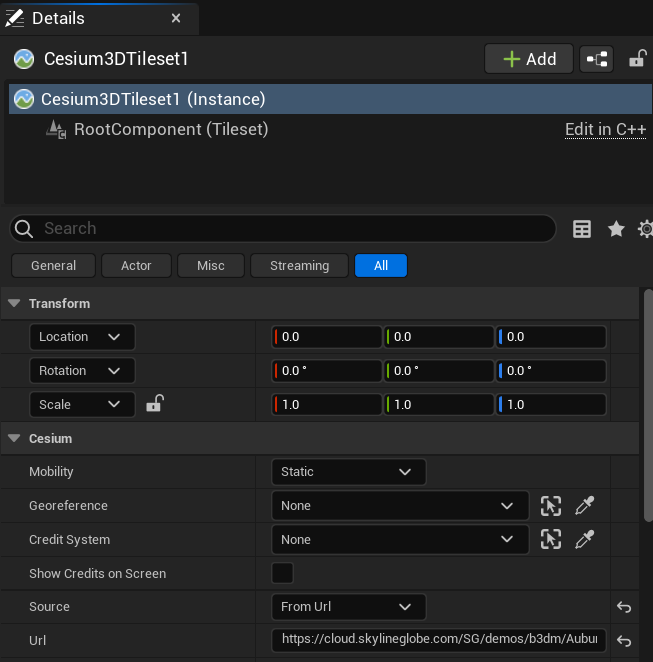The height and width of the screenshot is (662, 653).
Task: Edit the Url text field
Action: point(439,640)
